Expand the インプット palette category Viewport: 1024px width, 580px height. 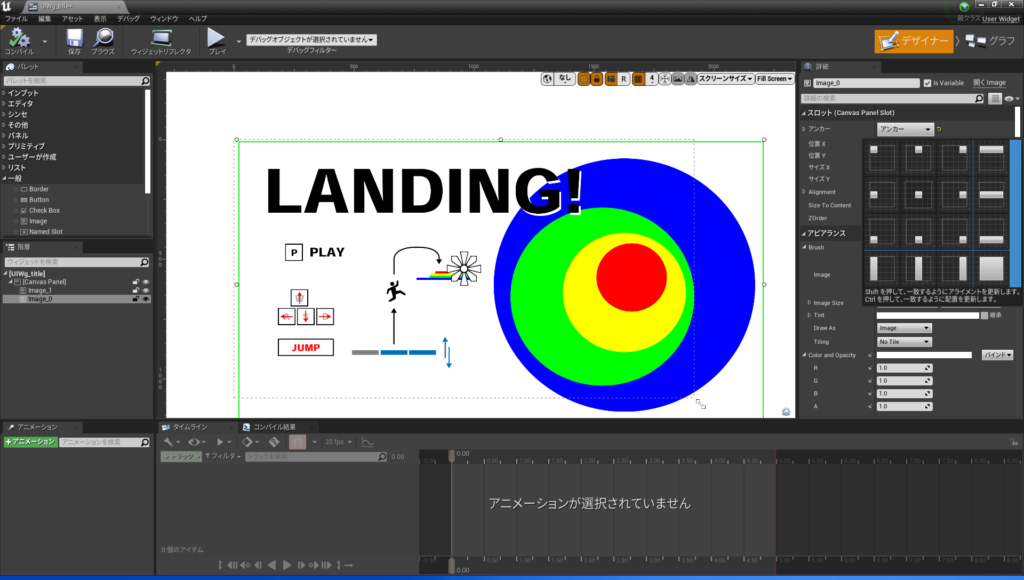click(x=24, y=93)
